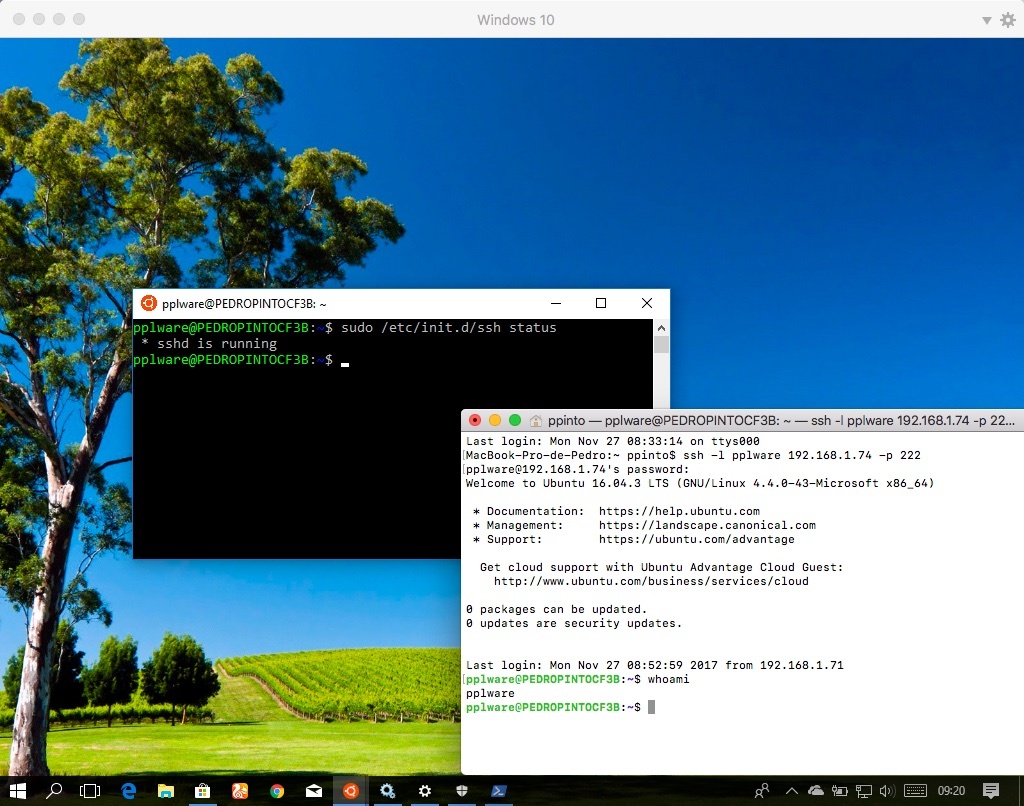Click the speaker icon to adjust volume
The image size is (1024, 806).
(886, 790)
